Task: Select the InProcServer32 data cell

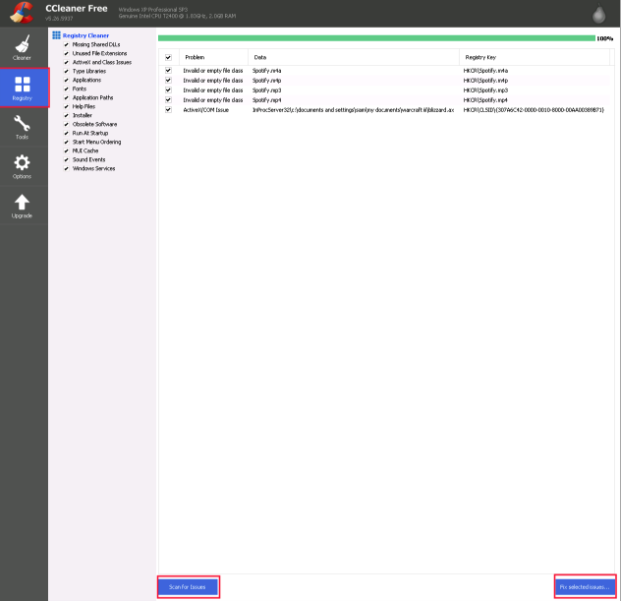Action: point(353,110)
